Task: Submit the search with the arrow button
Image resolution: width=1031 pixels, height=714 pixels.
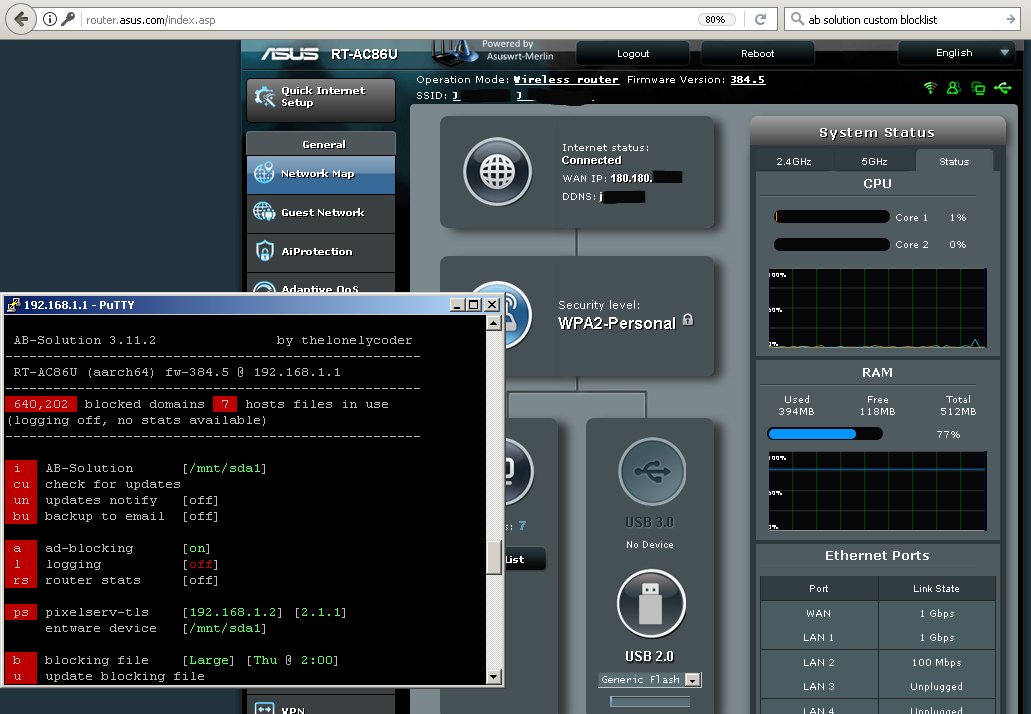Action: (x=1011, y=19)
